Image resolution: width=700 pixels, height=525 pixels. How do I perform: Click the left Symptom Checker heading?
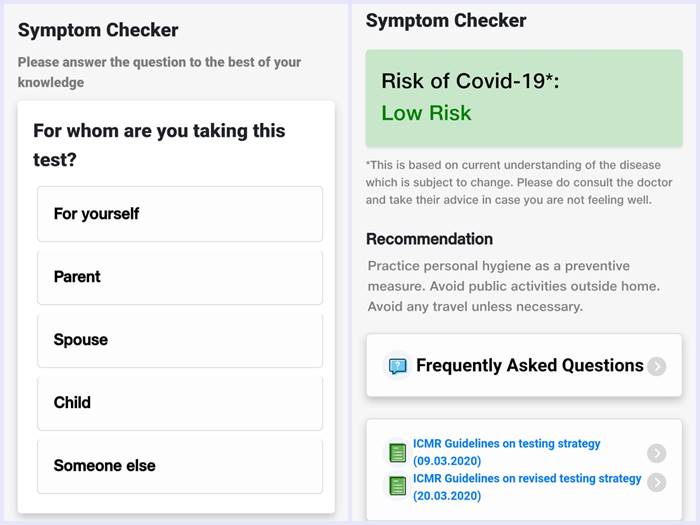tap(98, 31)
